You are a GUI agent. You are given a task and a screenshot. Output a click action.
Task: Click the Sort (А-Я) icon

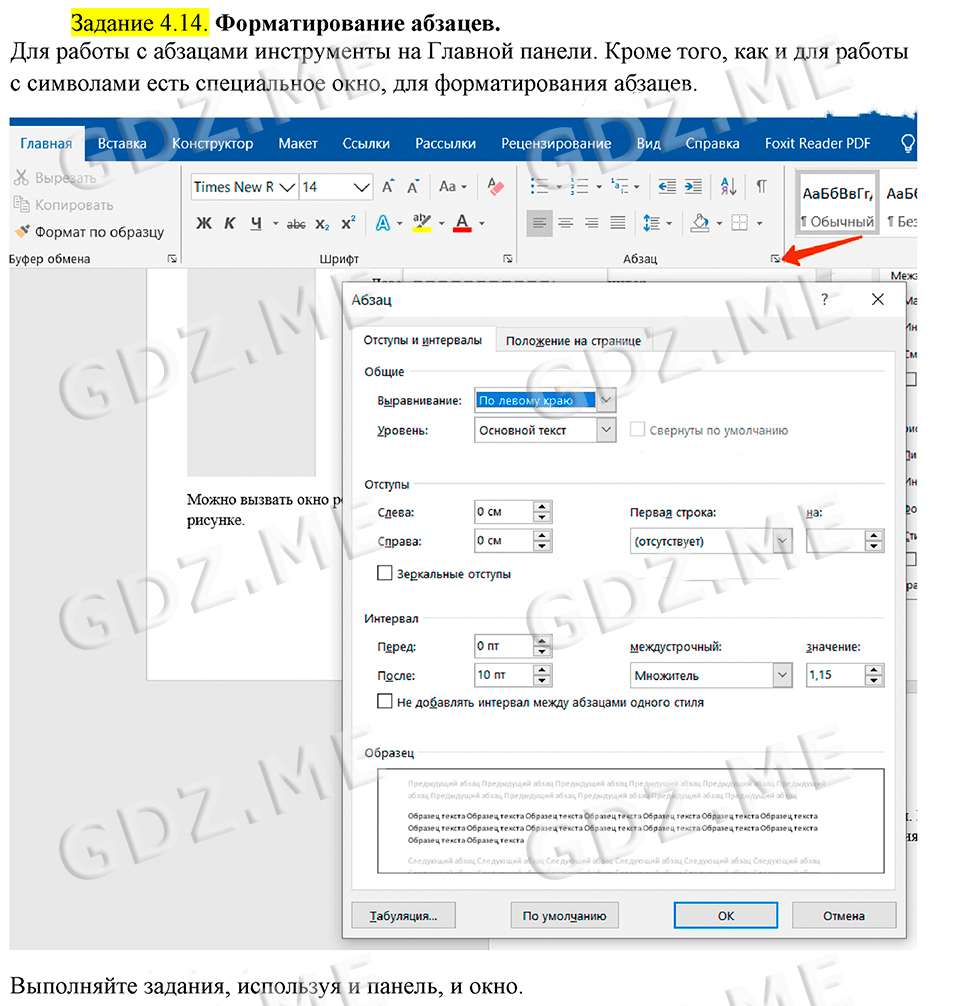(x=728, y=187)
